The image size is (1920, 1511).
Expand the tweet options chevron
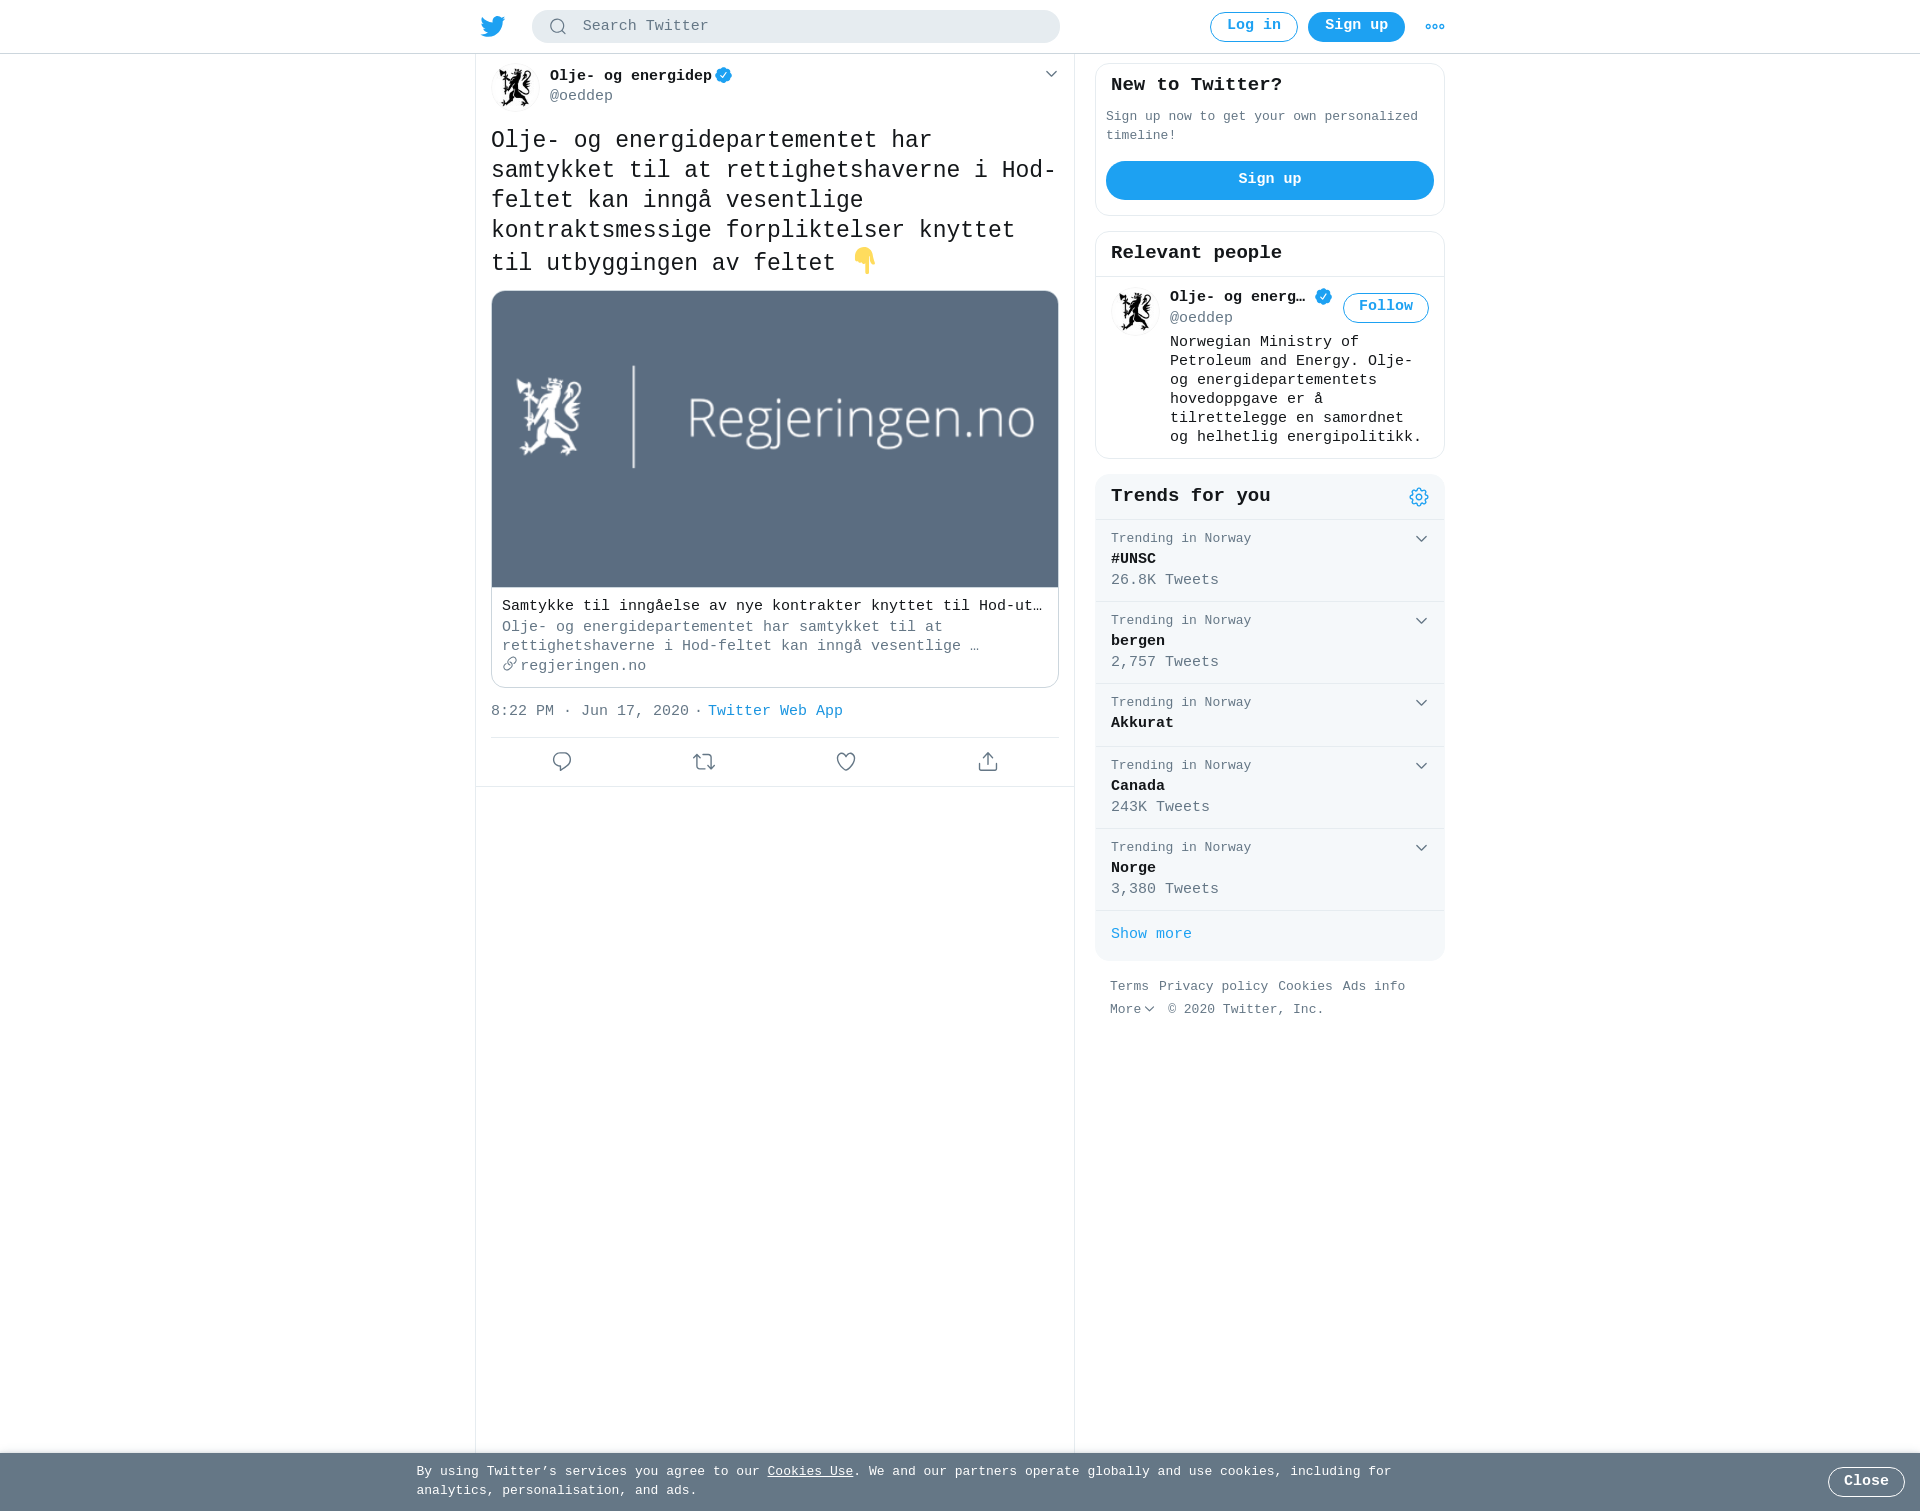[x=1051, y=74]
